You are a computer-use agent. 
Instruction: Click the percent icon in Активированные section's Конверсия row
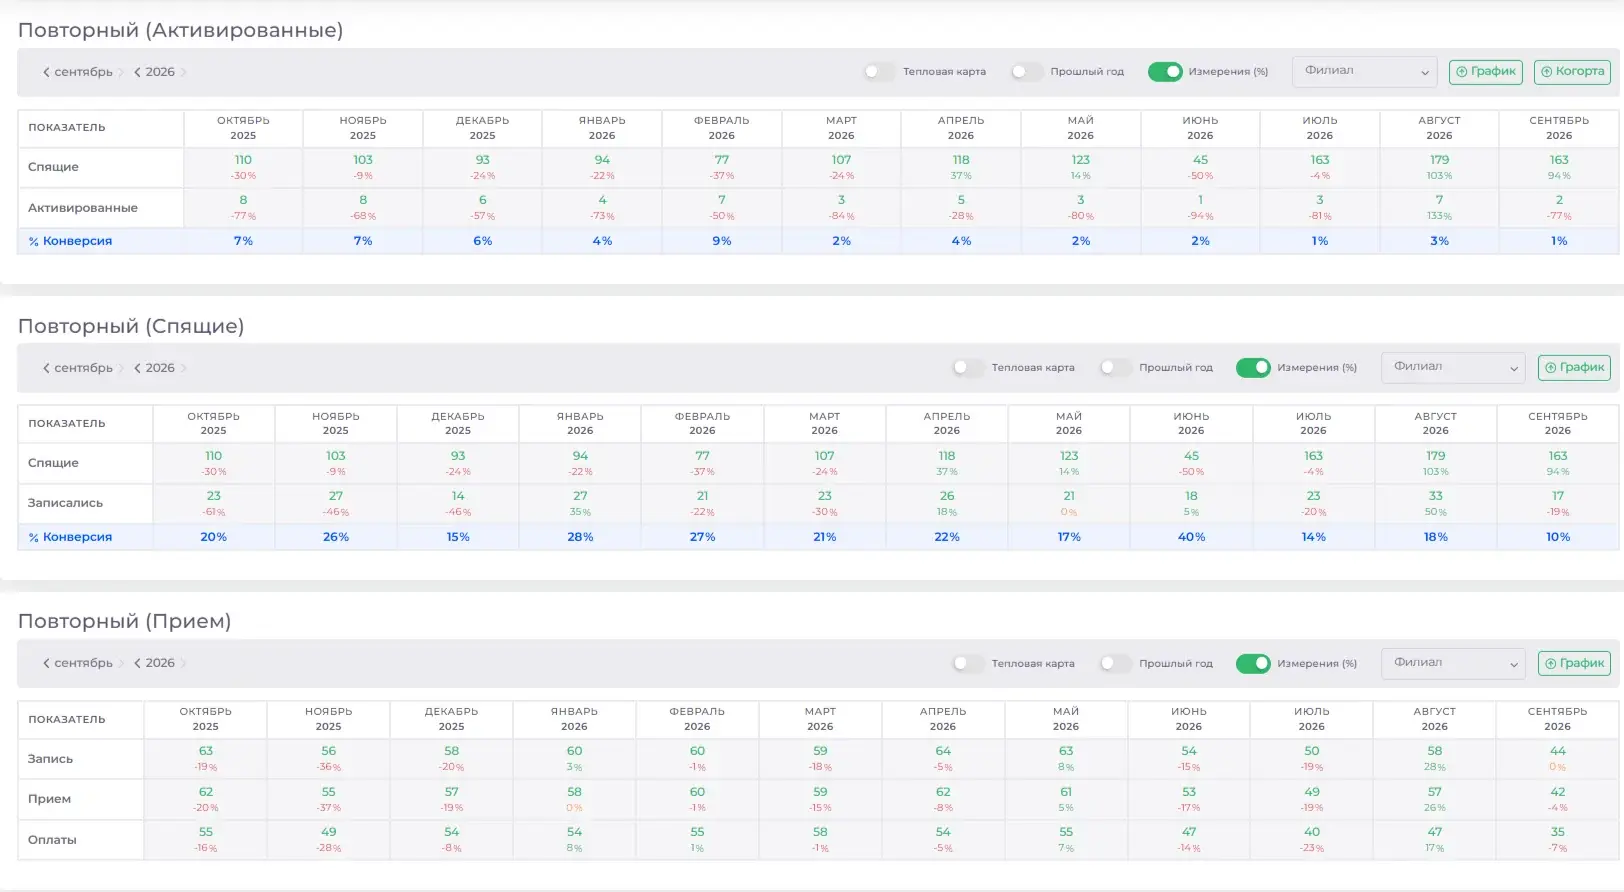click(33, 242)
